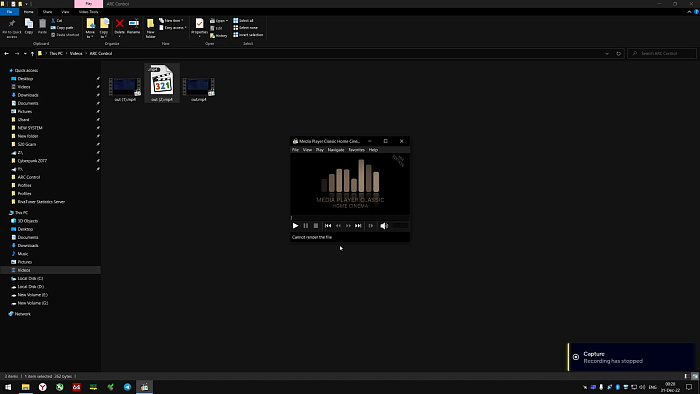Skip to previous file in media player
This screenshot has width=700, height=394.
[x=328, y=226]
